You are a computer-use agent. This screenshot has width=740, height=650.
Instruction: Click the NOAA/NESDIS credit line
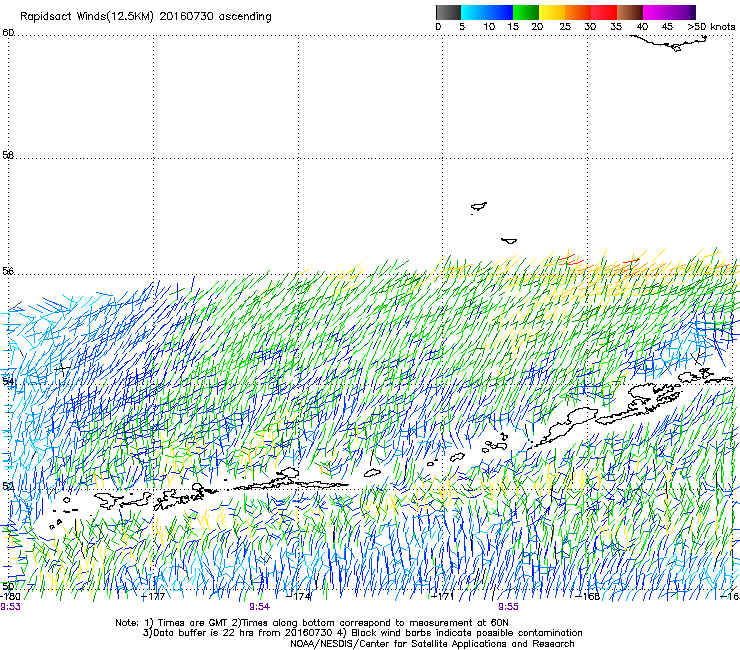coord(432,644)
